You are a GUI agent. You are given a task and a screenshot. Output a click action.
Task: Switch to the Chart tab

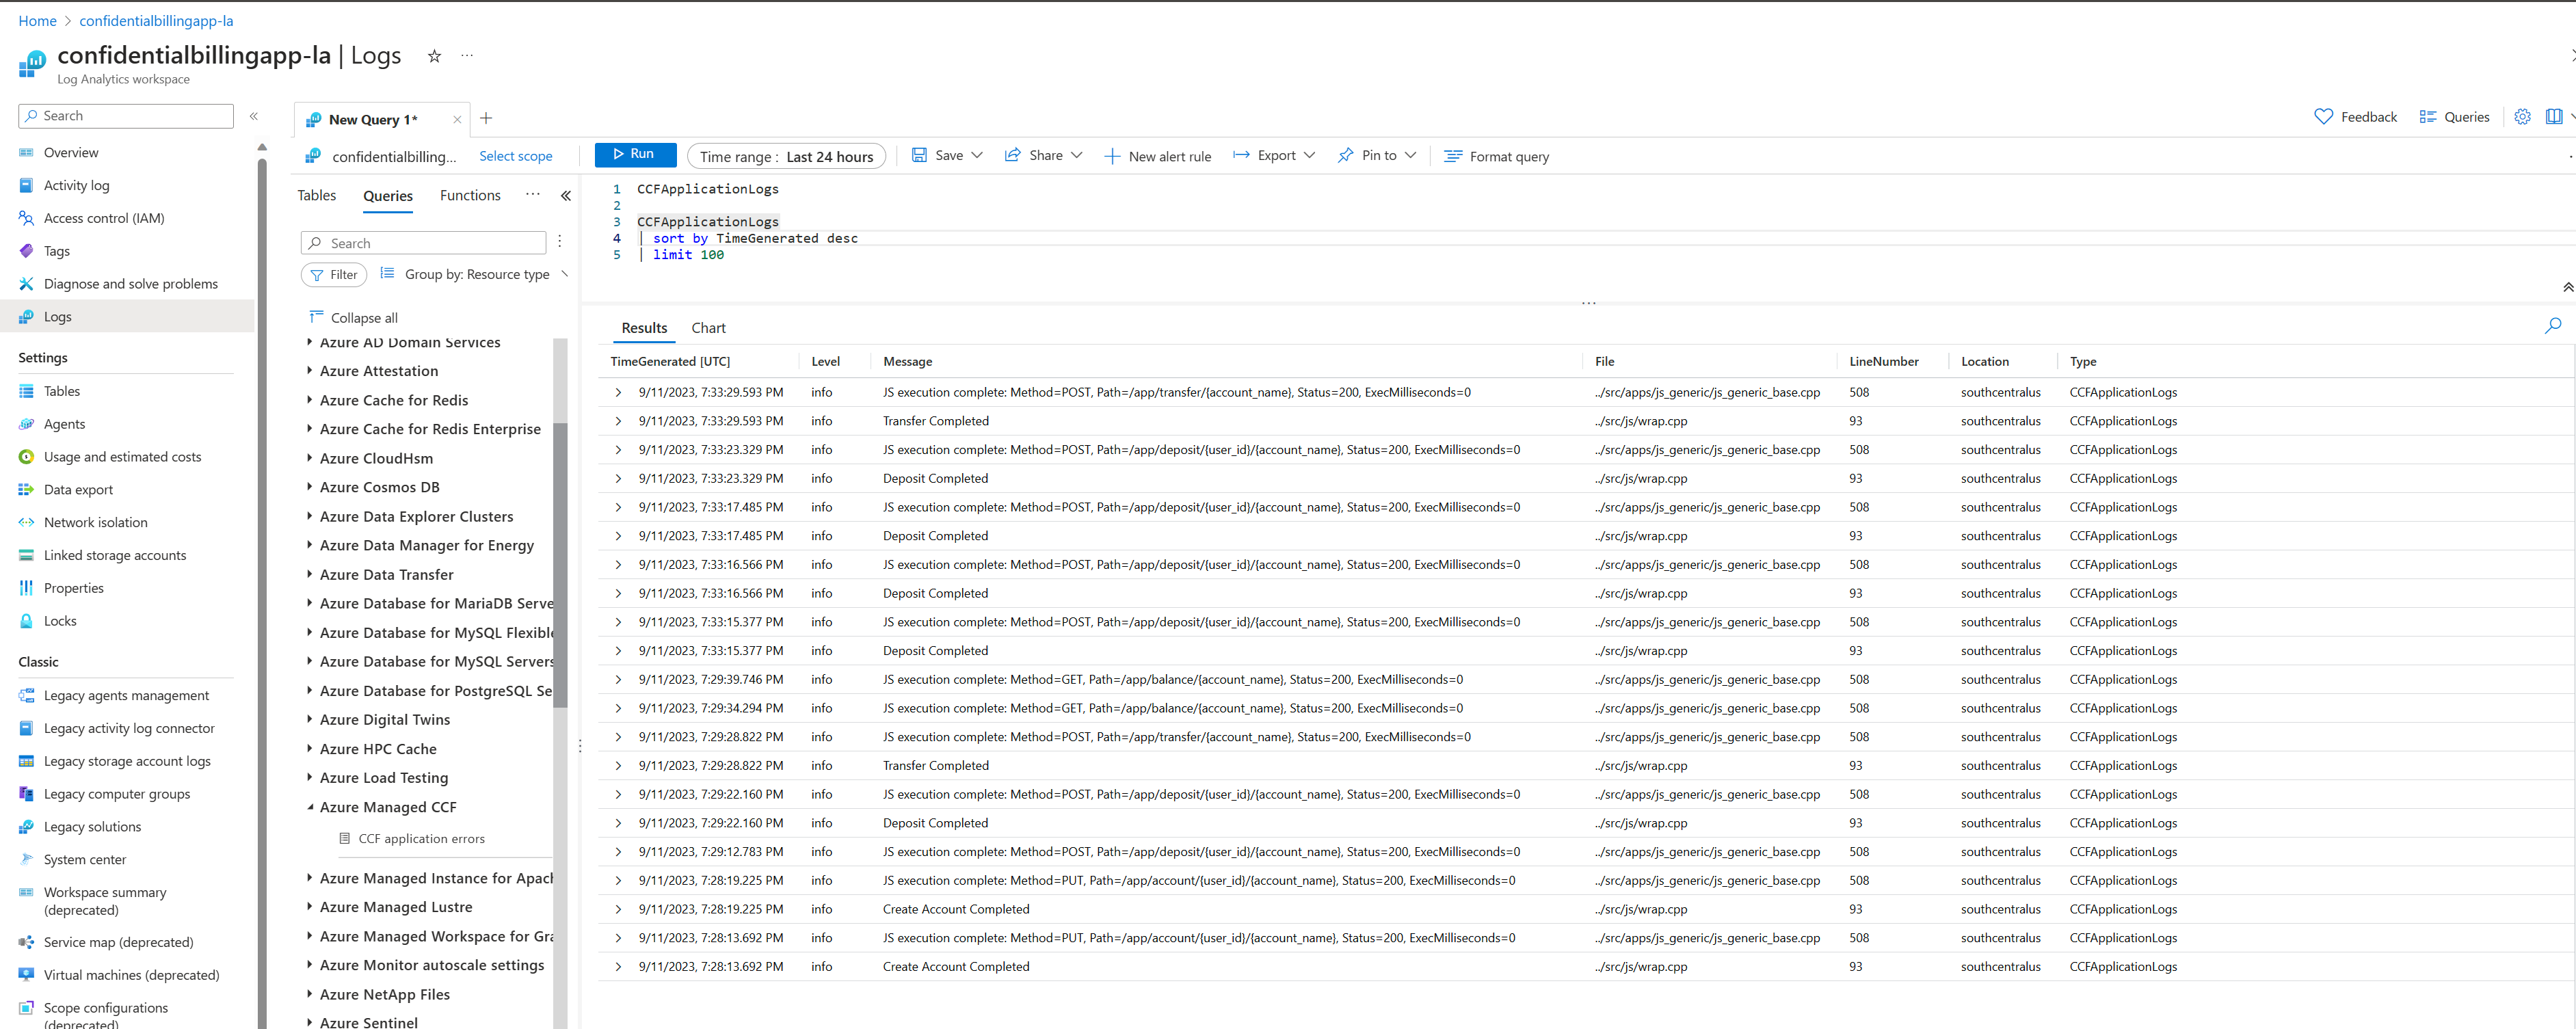[708, 325]
